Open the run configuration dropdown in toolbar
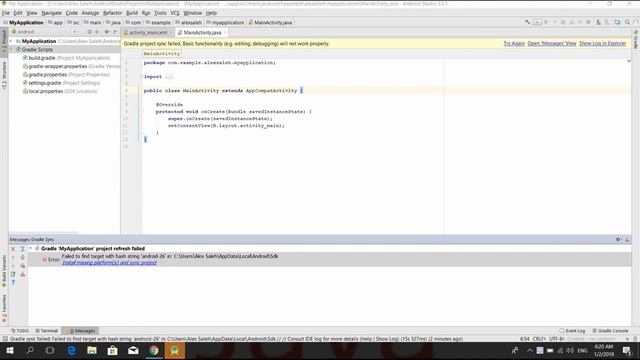 (537, 22)
